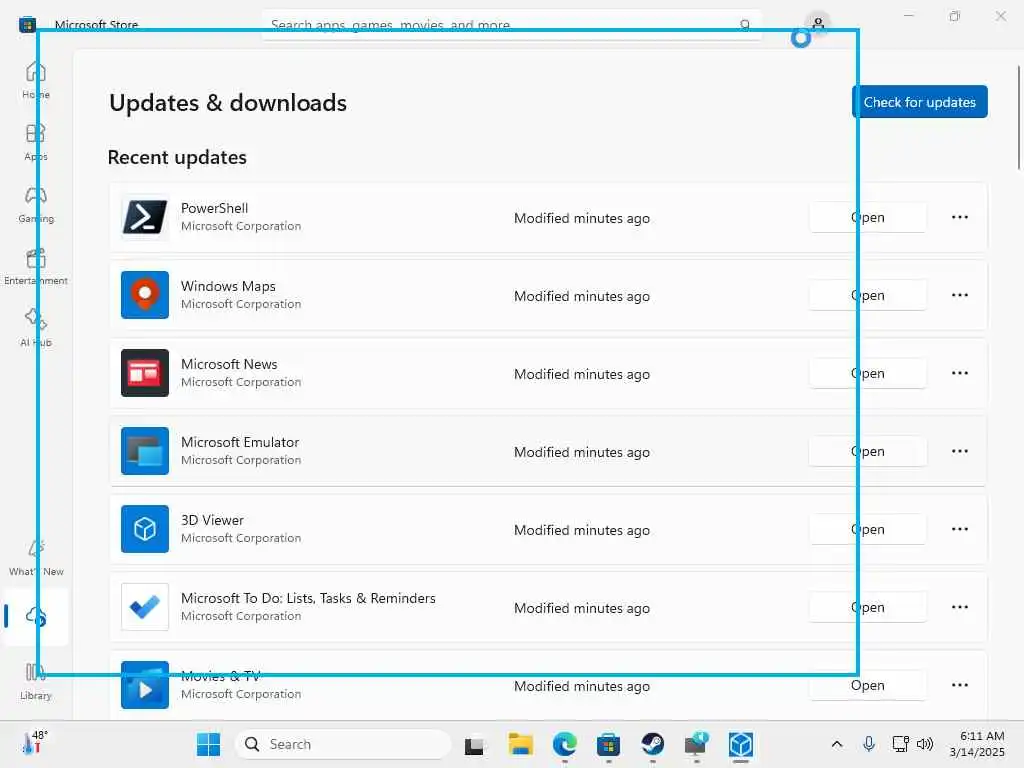Open the Gaming section
This screenshot has height=768, width=1024.
click(35, 204)
